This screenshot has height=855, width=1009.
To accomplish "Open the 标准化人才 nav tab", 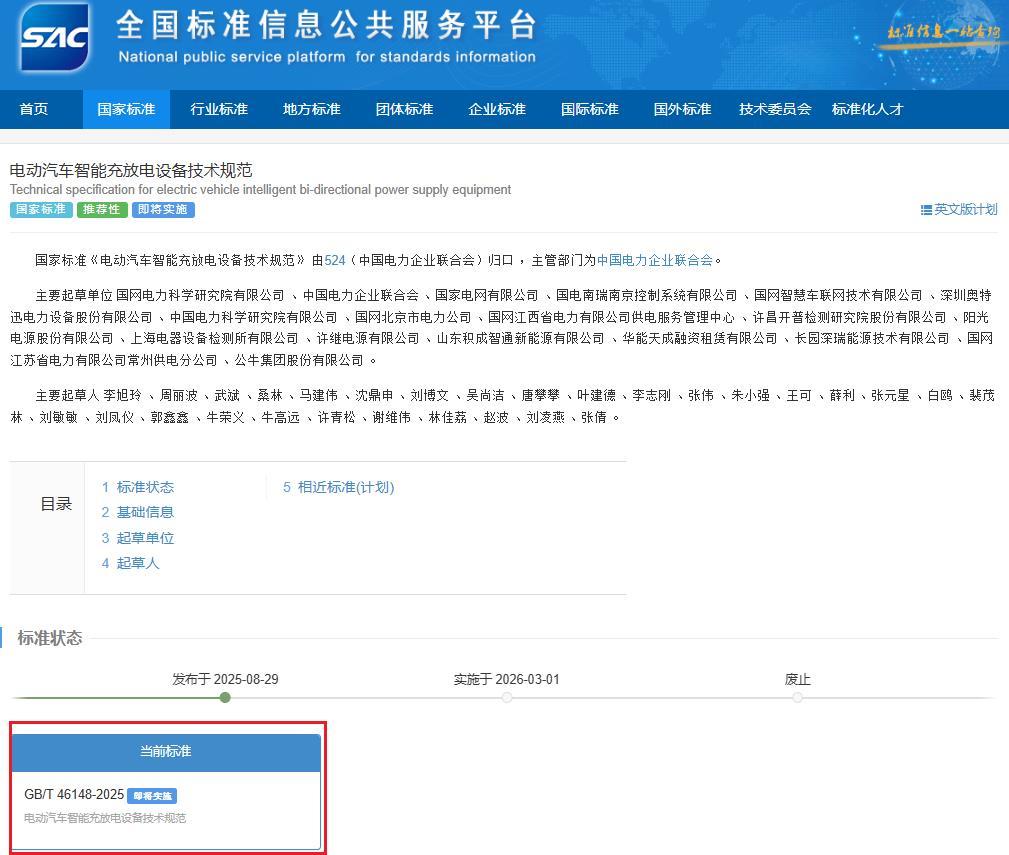I will (x=867, y=109).
